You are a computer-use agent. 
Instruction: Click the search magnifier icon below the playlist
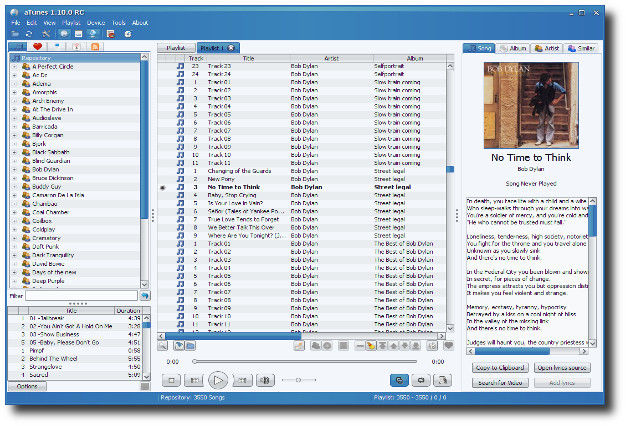coord(162,346)
